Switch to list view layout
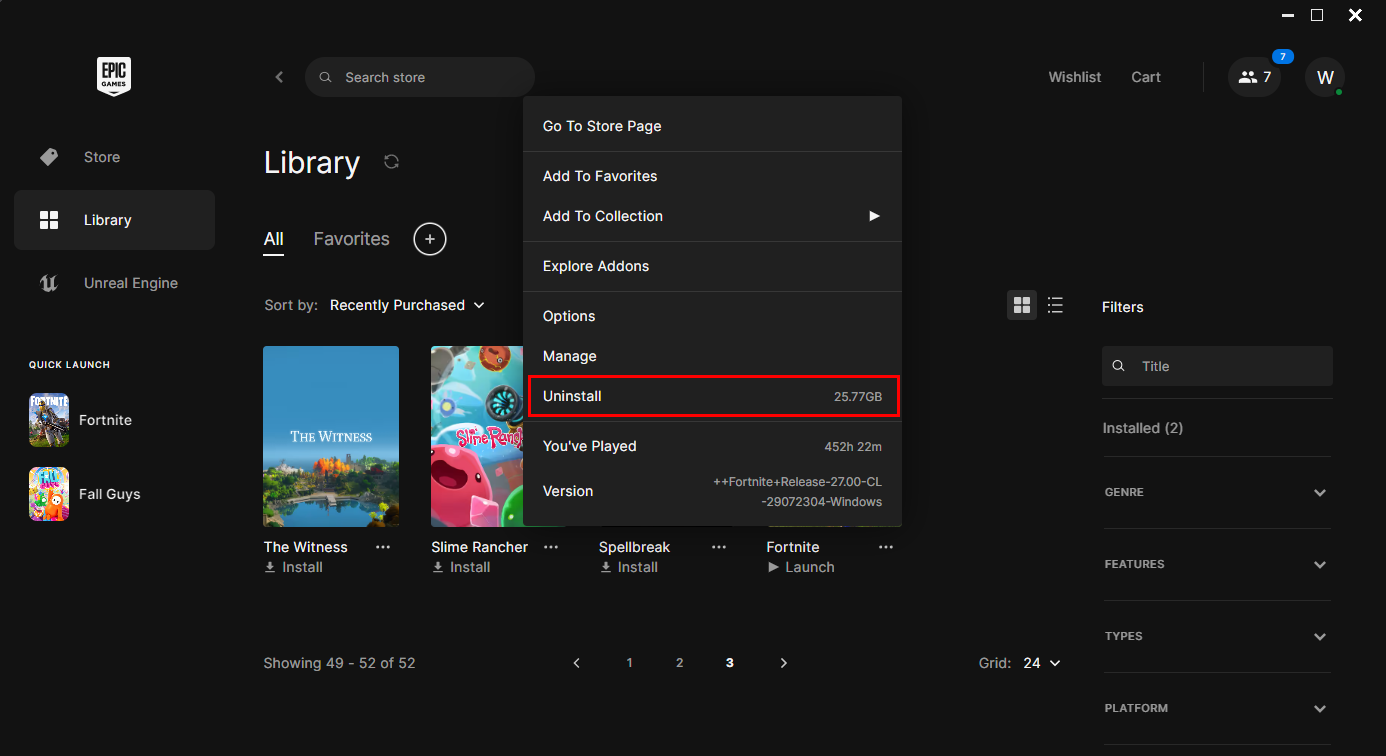The width and height of the screenshot is (1386, 756). (x=1055, y=305)
